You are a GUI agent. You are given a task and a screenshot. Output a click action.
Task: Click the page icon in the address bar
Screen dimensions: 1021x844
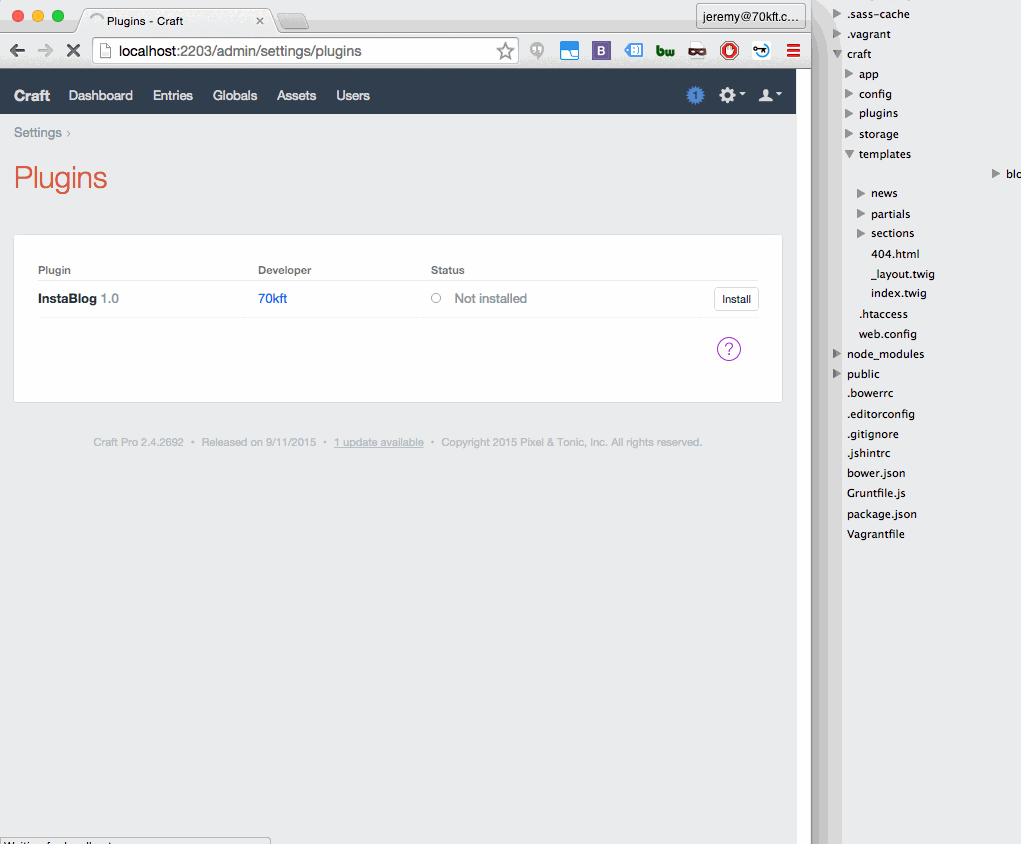coord(105,51)
